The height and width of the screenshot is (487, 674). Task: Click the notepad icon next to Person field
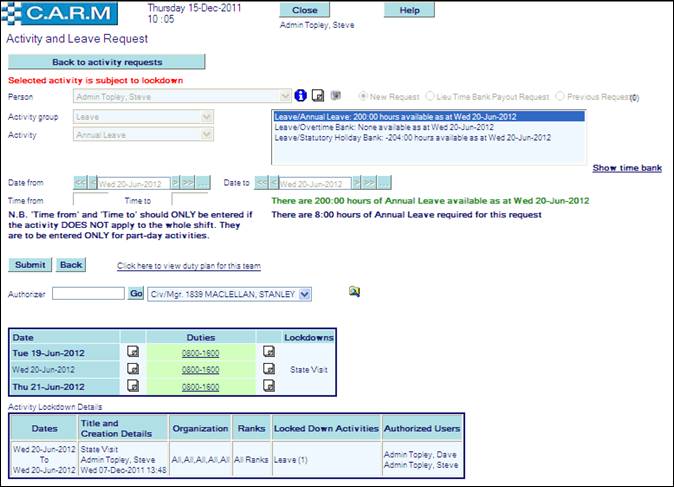318,96
